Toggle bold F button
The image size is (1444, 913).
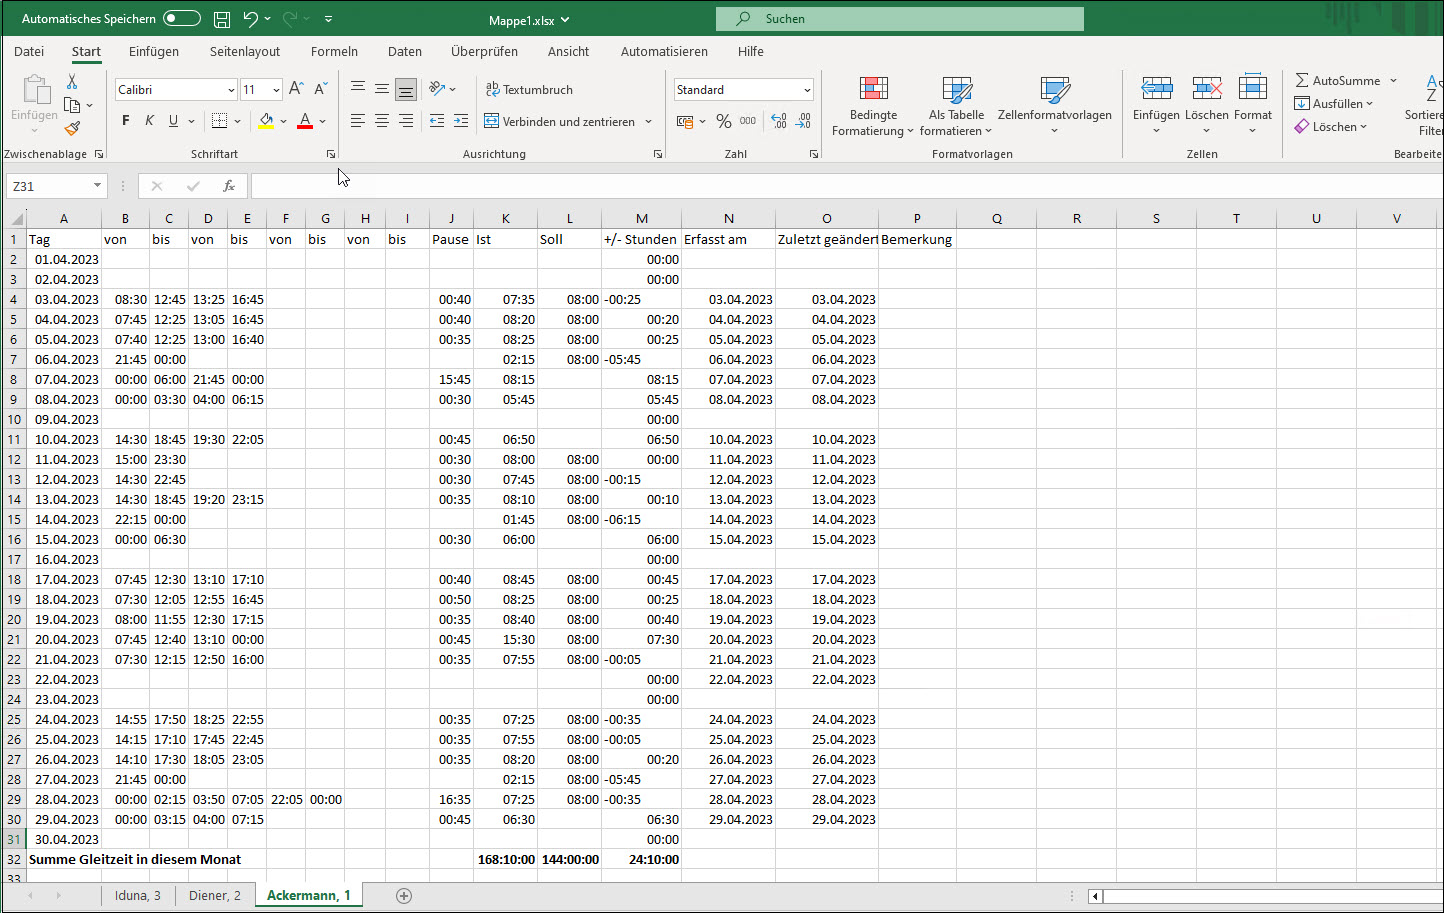(x=126, y=121)
